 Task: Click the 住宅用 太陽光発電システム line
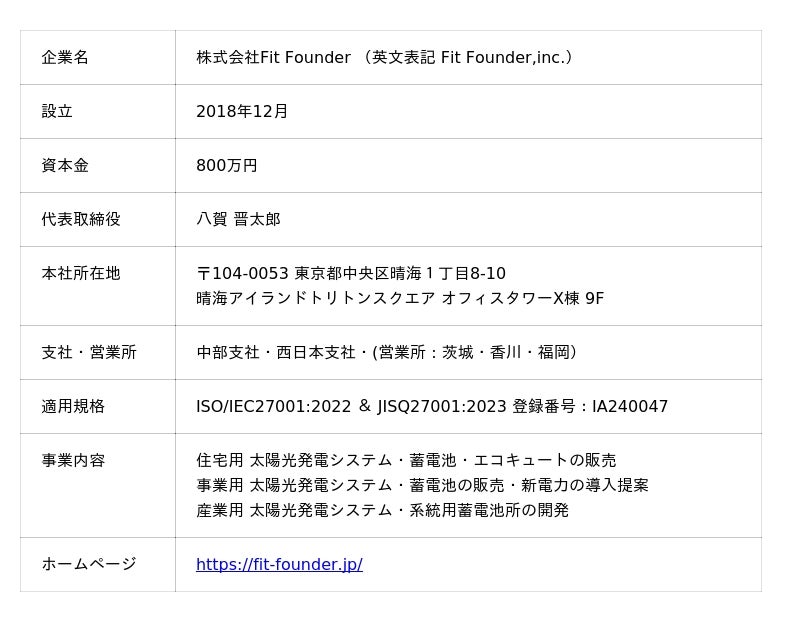(x=406, y=460)
